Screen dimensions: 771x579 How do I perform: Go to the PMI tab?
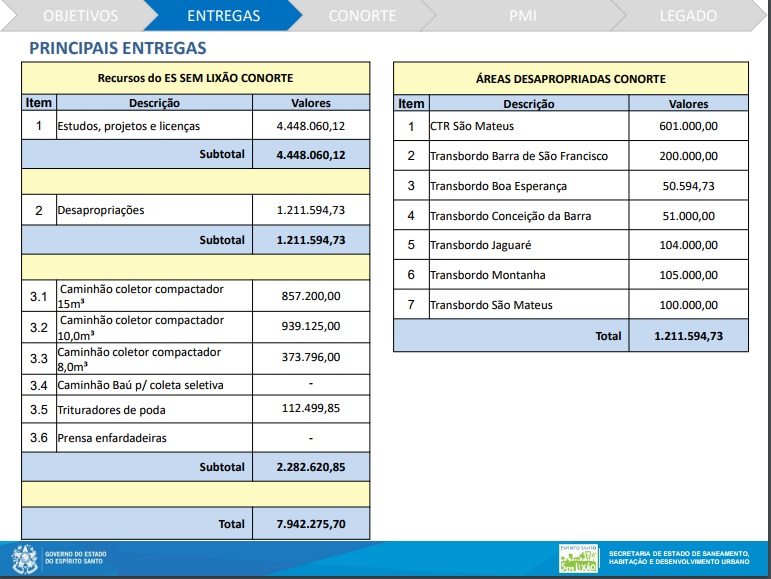(522, 16)
